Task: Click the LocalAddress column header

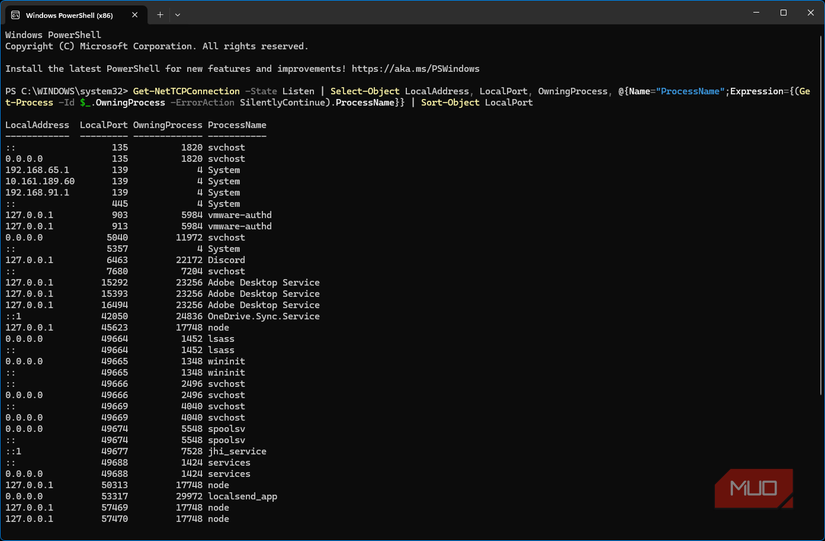Action: point(37,125)
